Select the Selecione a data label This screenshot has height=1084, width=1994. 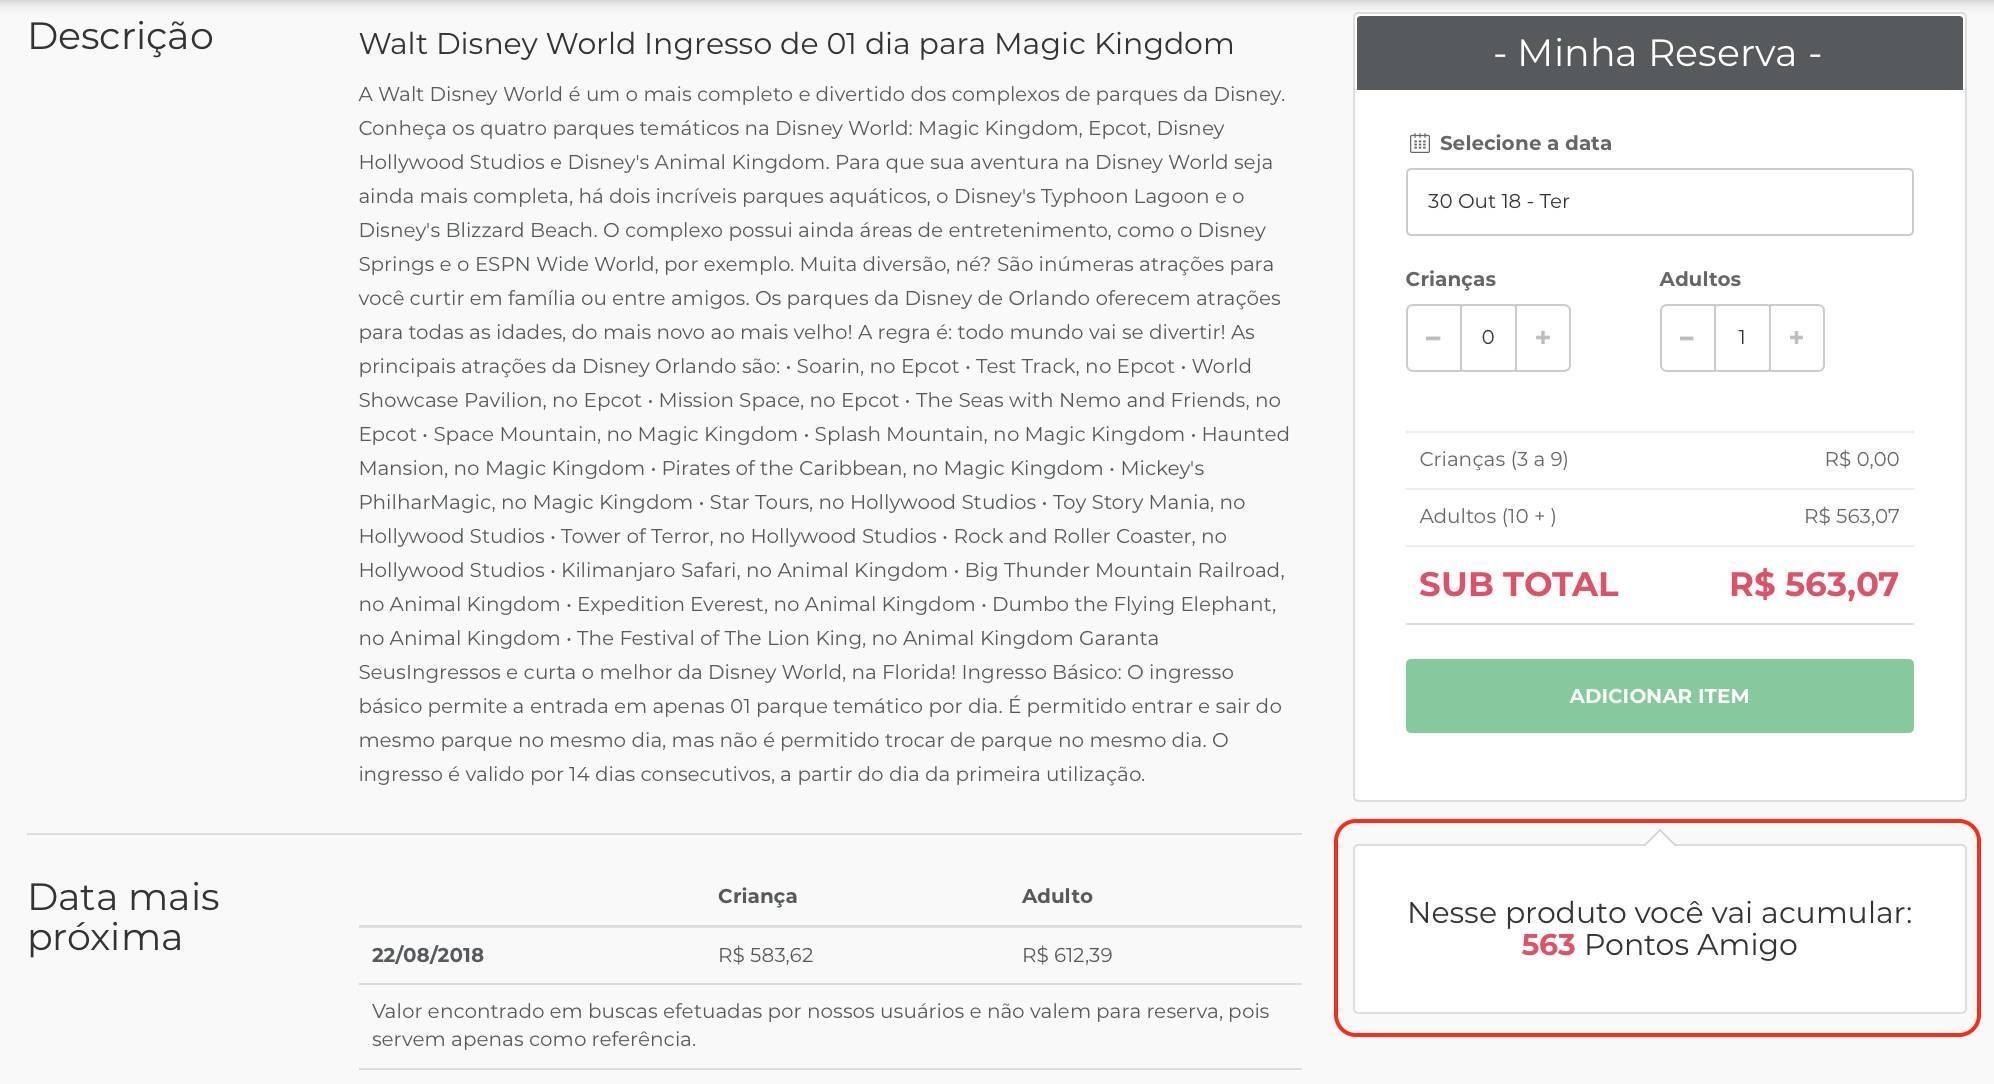coord(1525,143)
